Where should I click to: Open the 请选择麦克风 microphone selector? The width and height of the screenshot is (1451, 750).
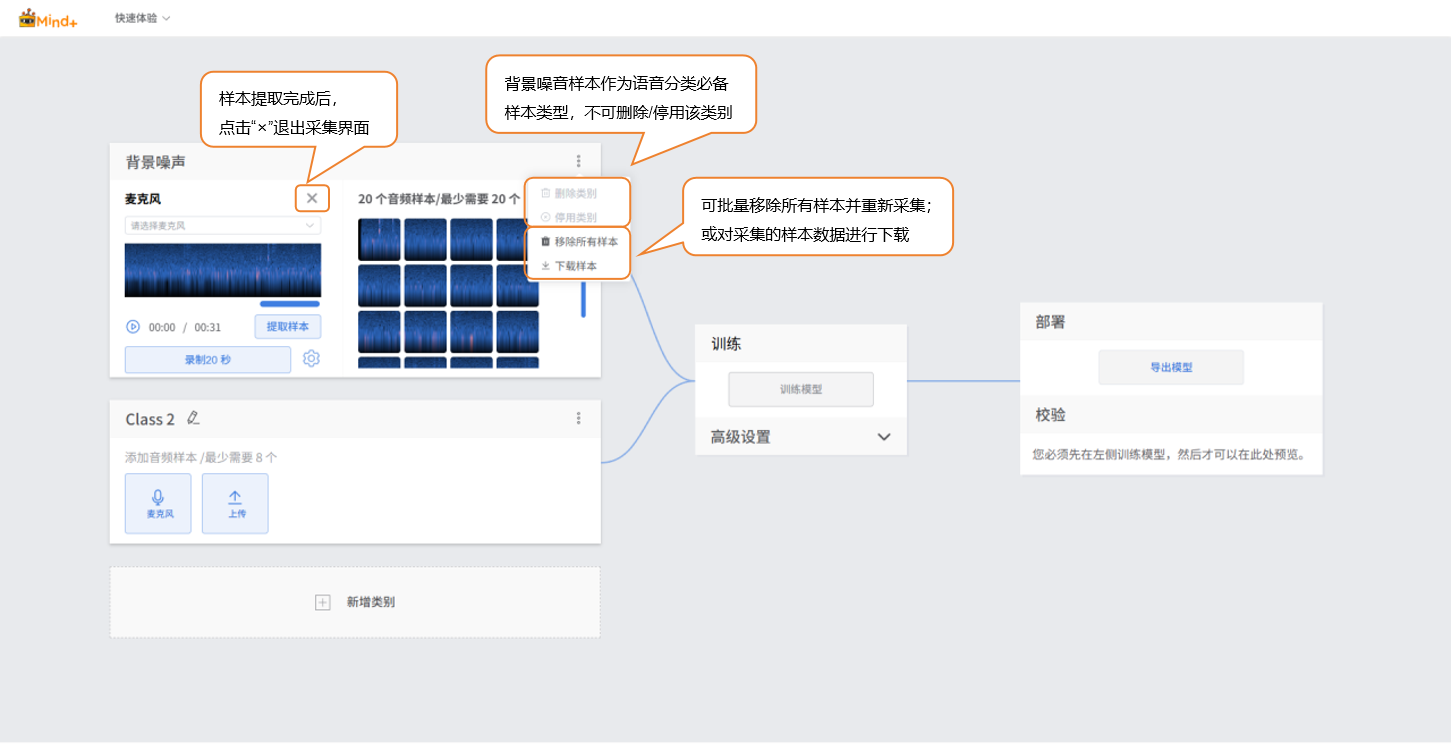222,226
